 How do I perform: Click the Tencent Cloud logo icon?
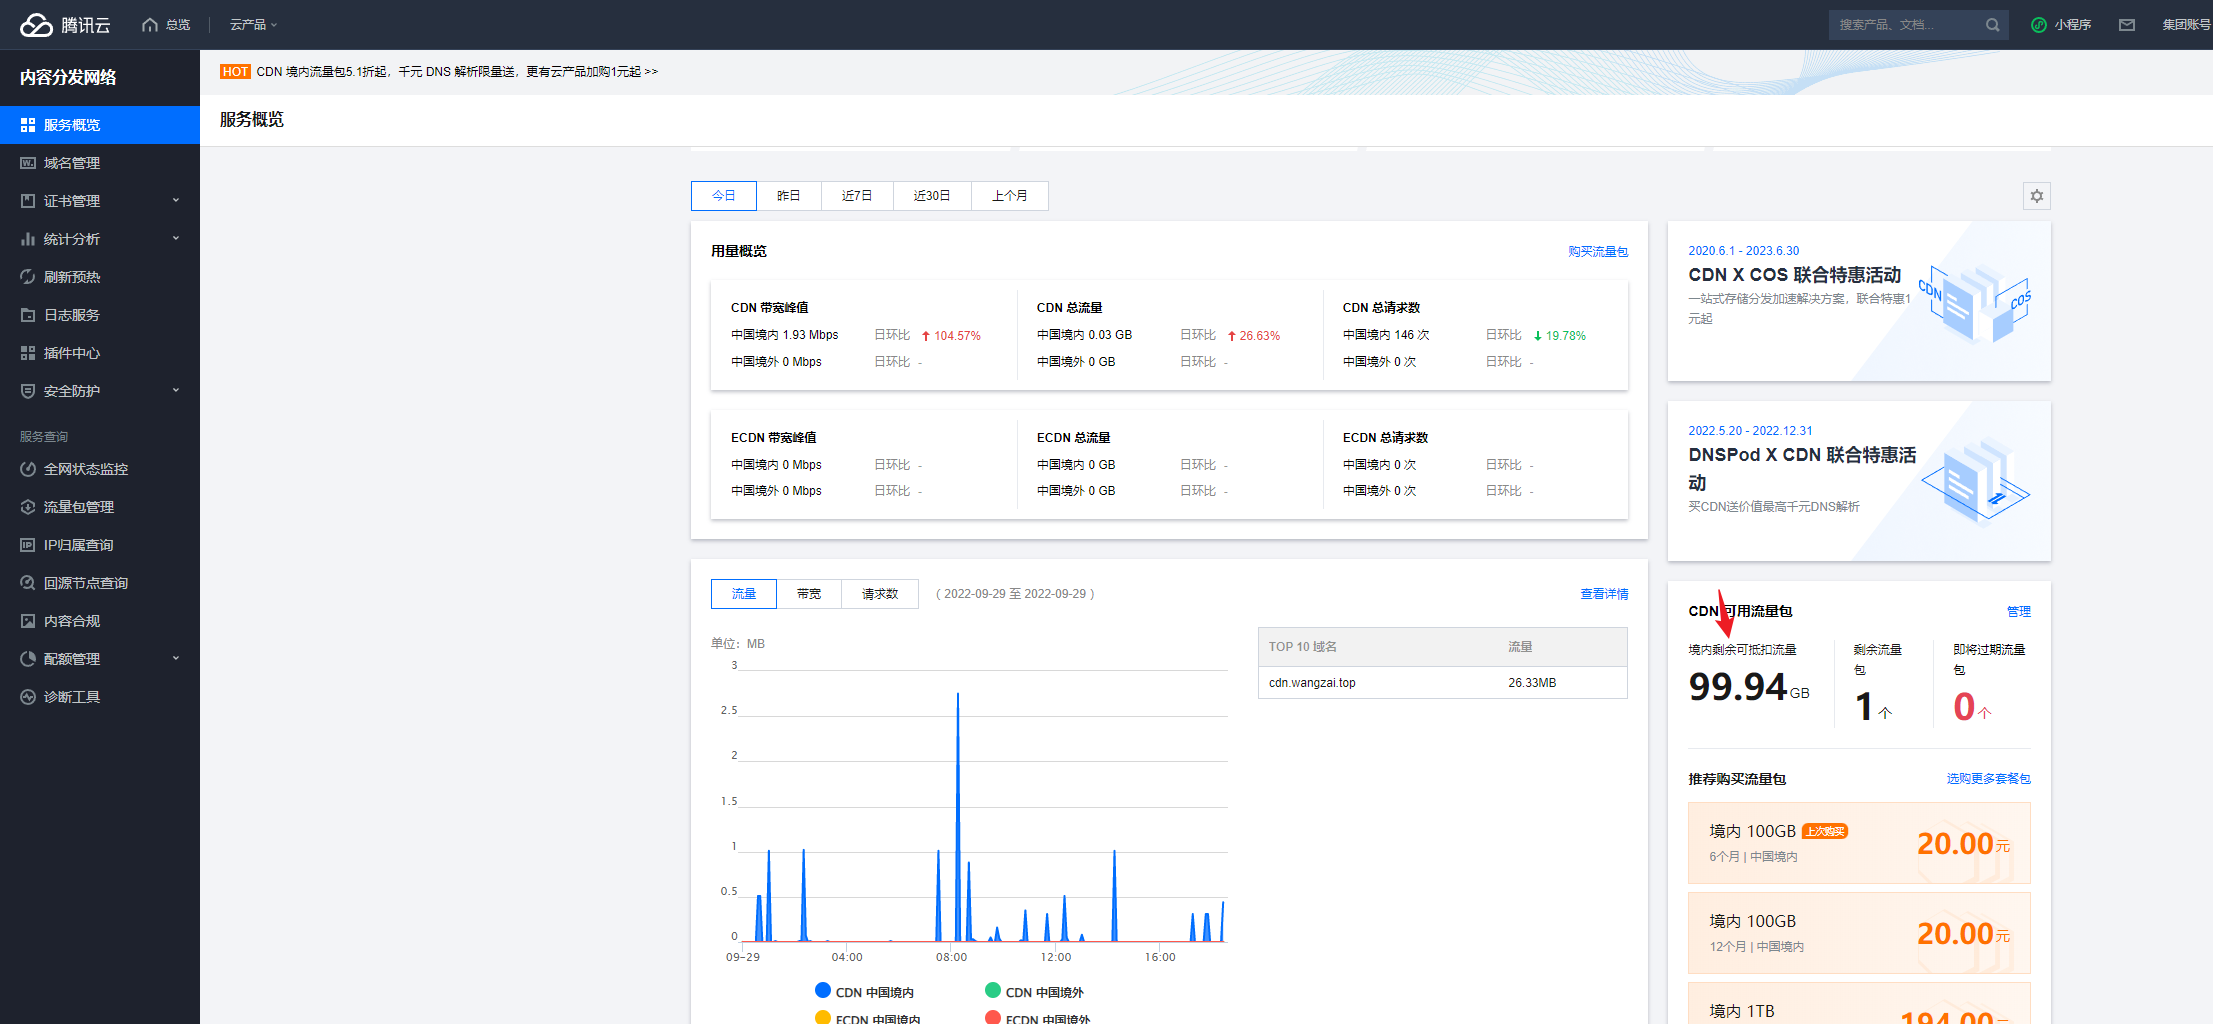click(37, 25)
